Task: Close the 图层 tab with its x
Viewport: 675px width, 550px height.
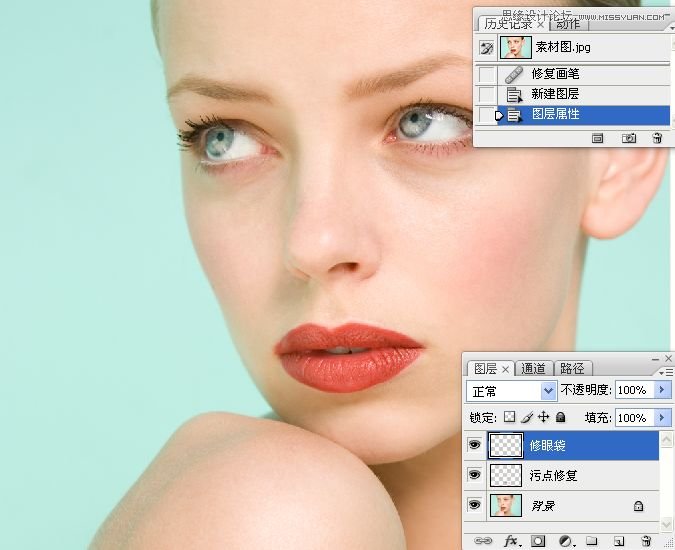Action: 506,369
